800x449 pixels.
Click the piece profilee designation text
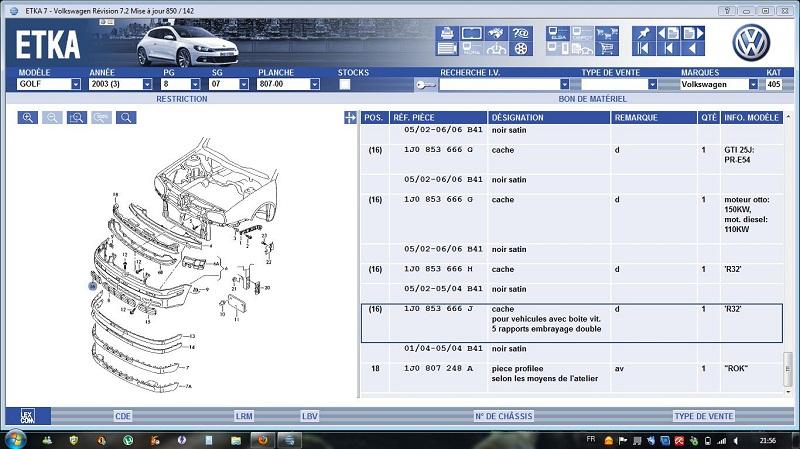517,368
